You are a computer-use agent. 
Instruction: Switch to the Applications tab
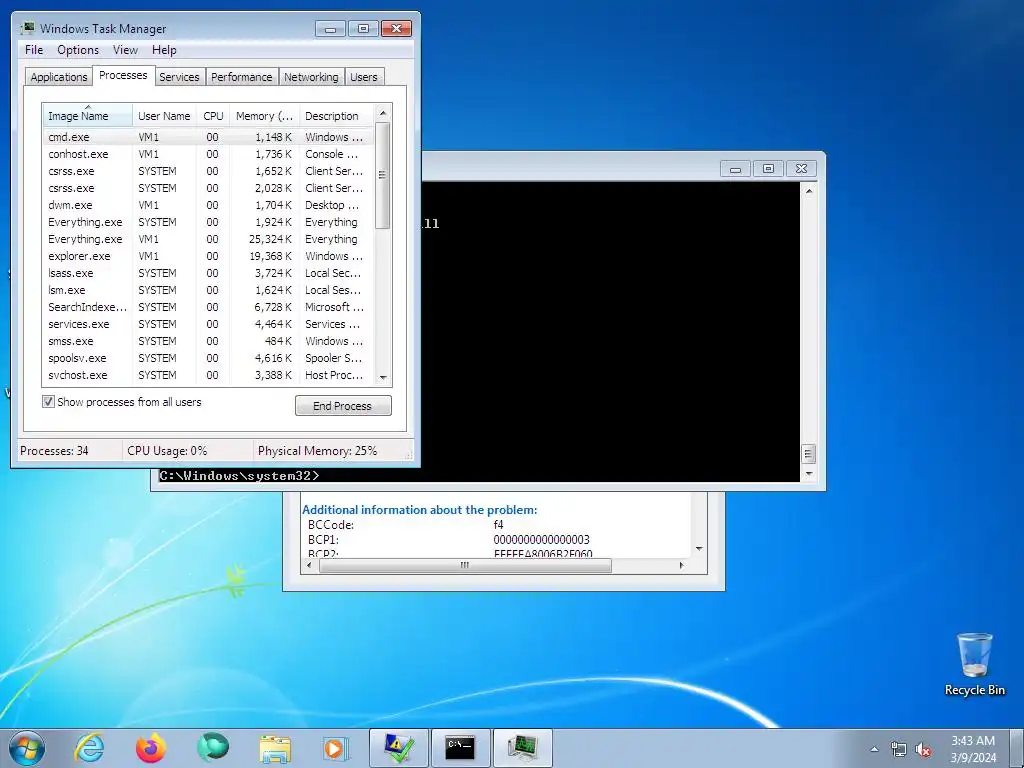coord(59,76)
